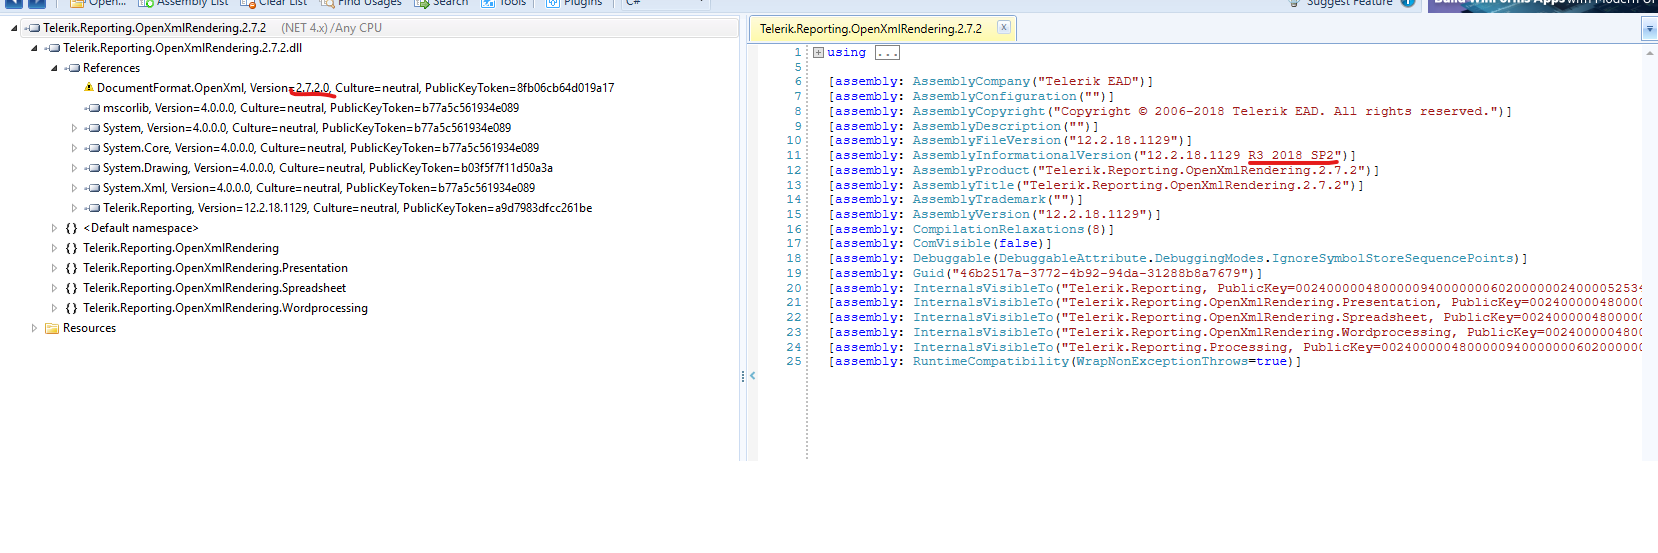
Task: Click the warning icon beside DocumentFormat.OpenXml reference
Action: tap(89, 88)
